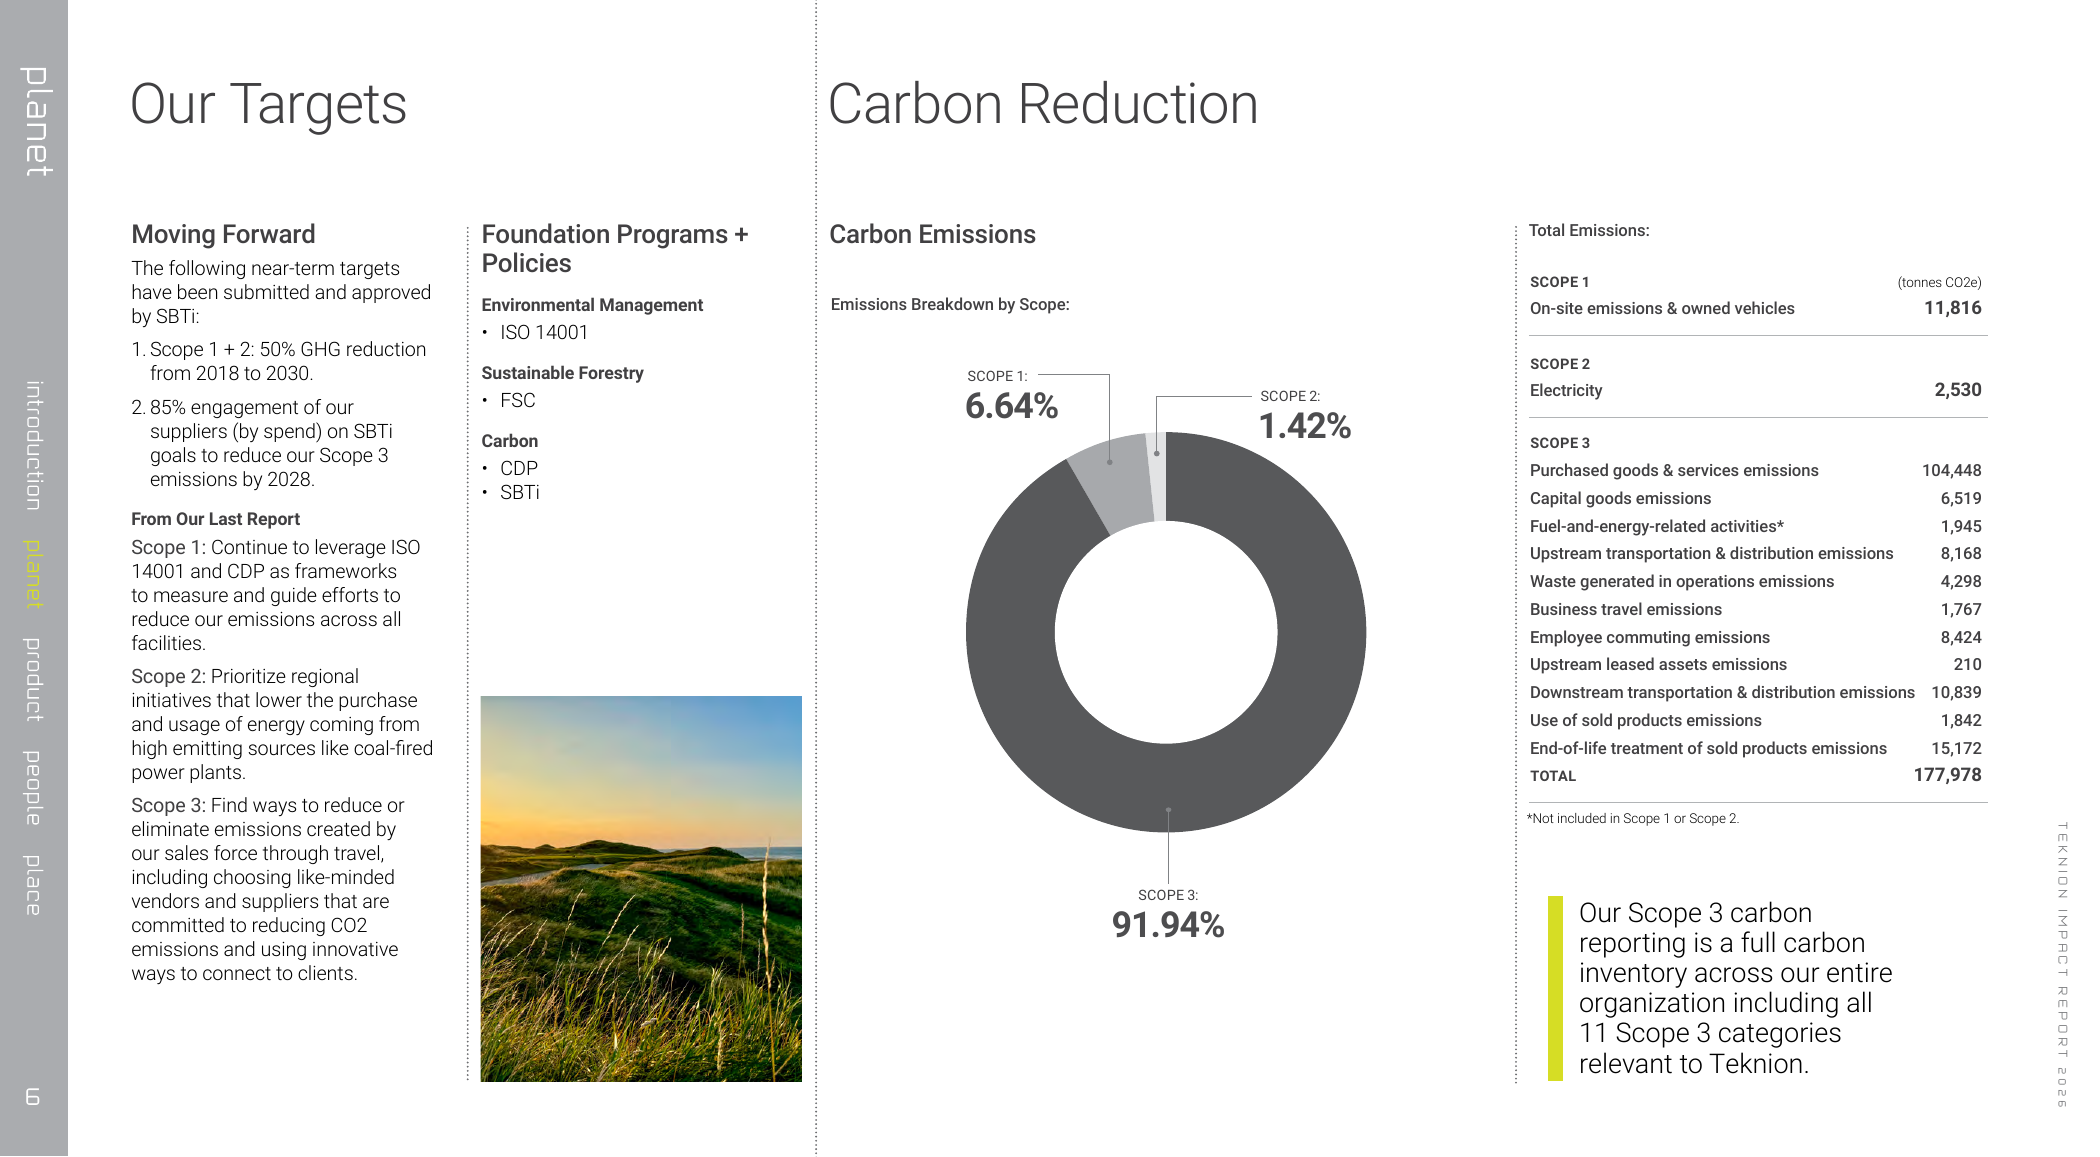The image size is (2100, 1157).
Task: Jump to the place section in sidebar
Action: (x=34, y=885)
